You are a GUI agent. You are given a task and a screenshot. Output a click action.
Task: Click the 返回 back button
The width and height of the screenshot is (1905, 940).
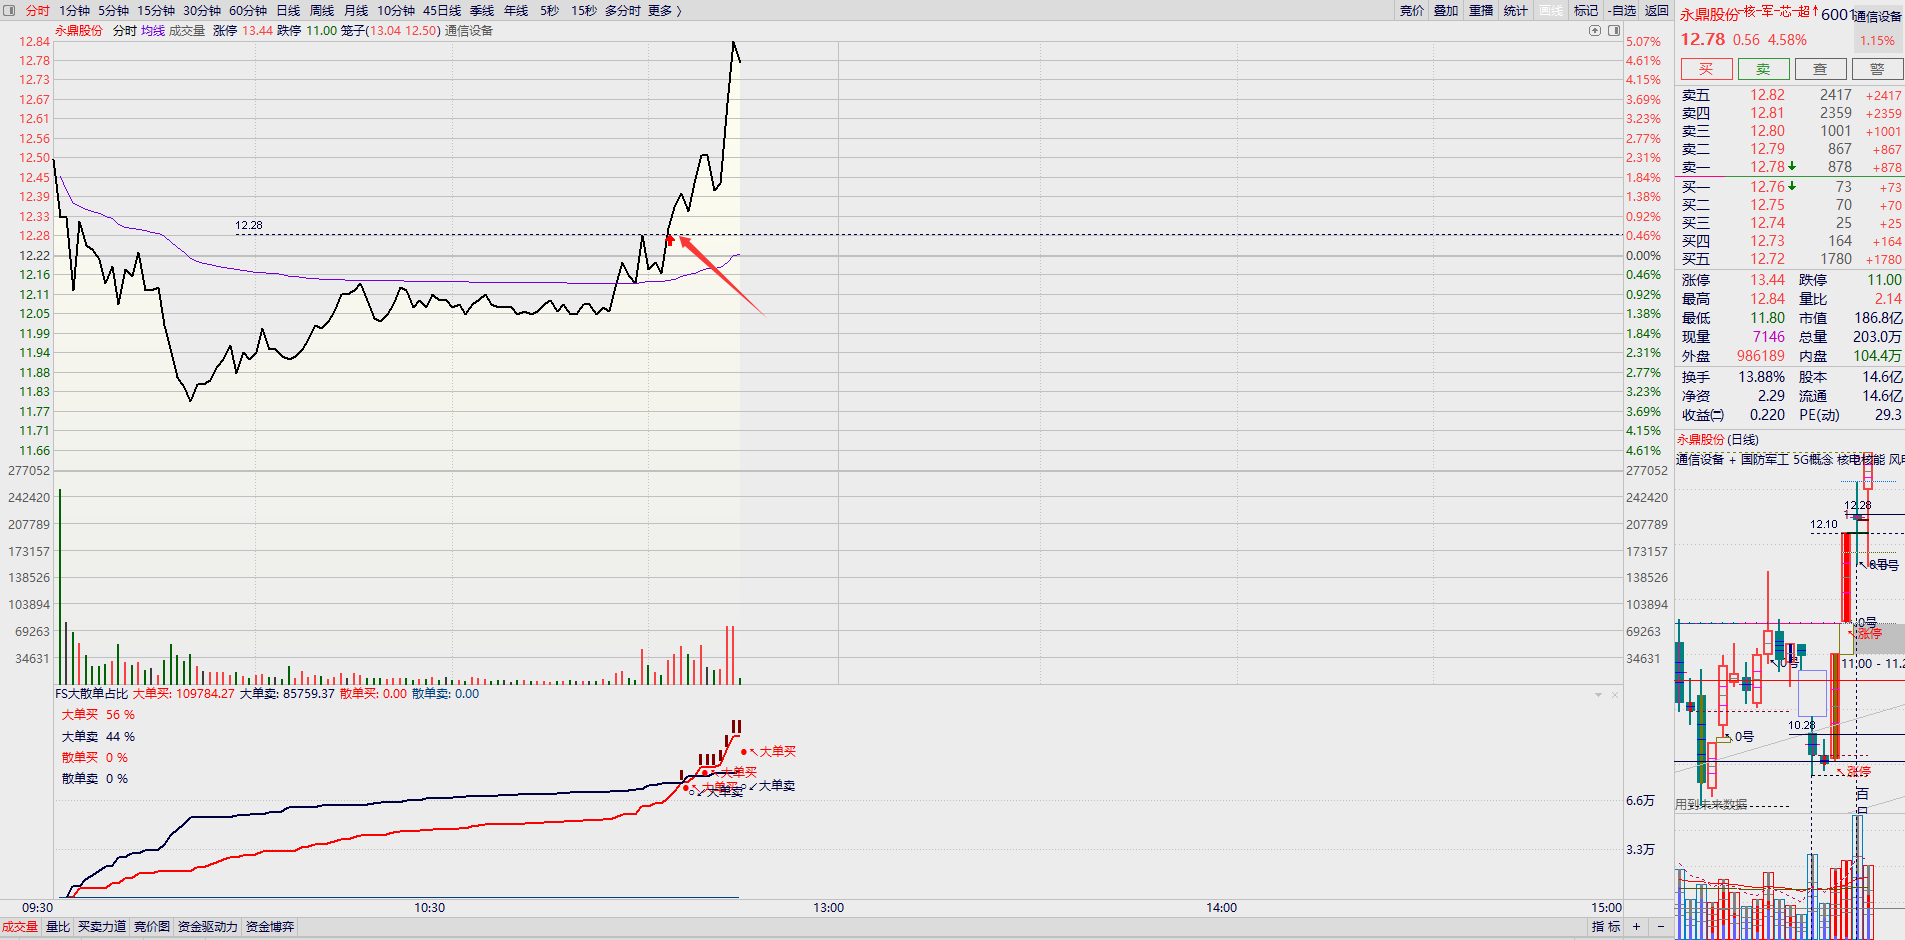1657,10
